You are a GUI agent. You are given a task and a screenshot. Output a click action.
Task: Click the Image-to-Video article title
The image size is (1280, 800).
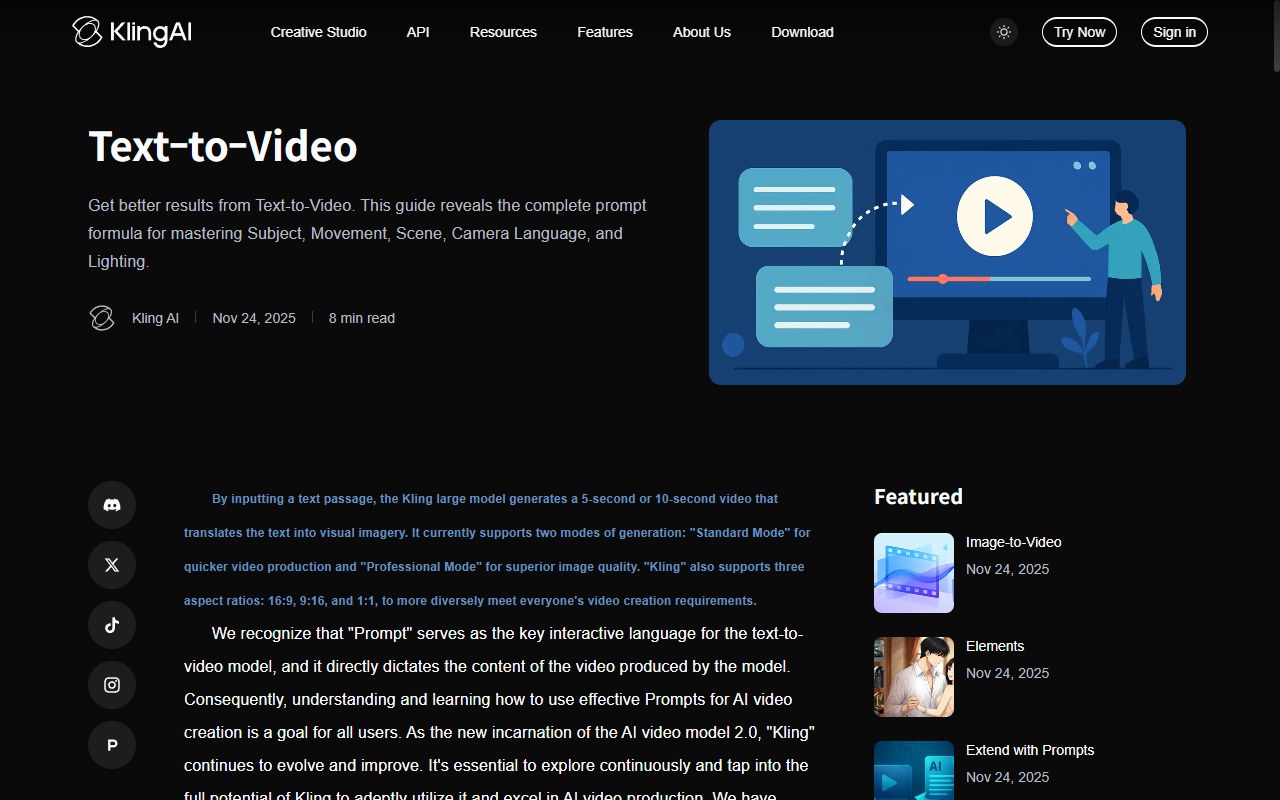[x=1014, y=542]
